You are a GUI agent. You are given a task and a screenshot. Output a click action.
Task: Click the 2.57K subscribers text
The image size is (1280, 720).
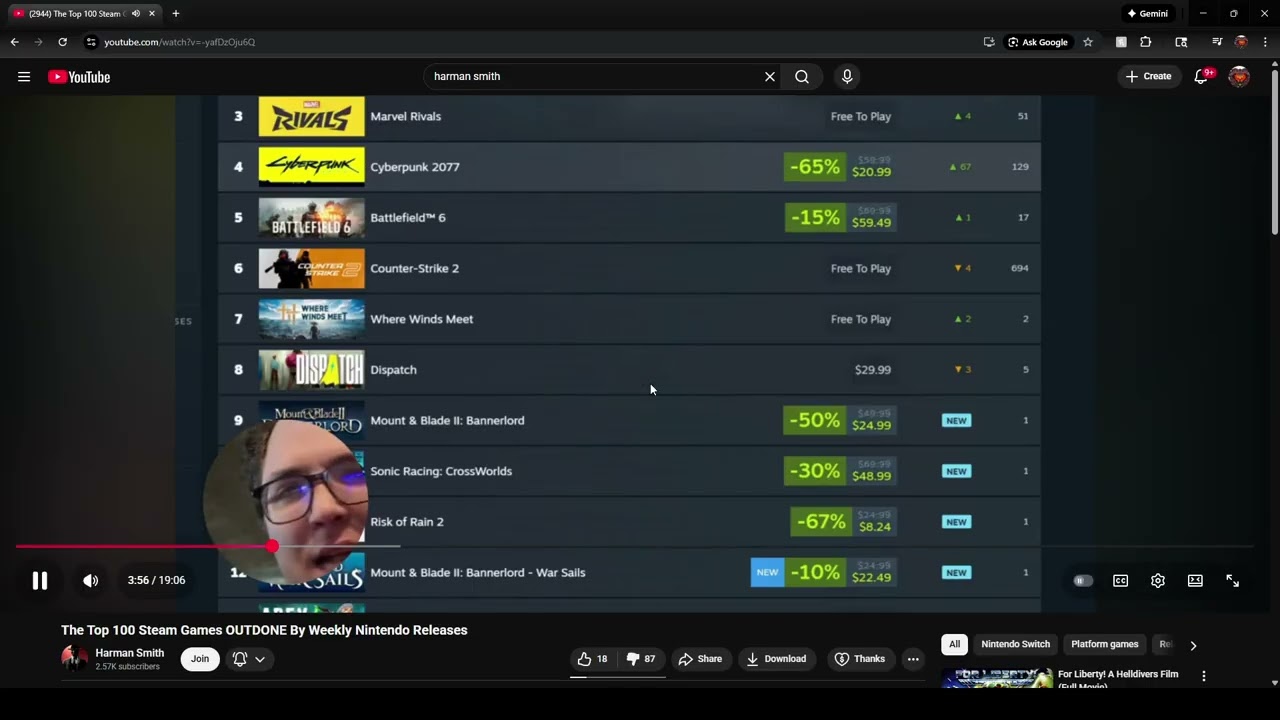click(127, 667)
